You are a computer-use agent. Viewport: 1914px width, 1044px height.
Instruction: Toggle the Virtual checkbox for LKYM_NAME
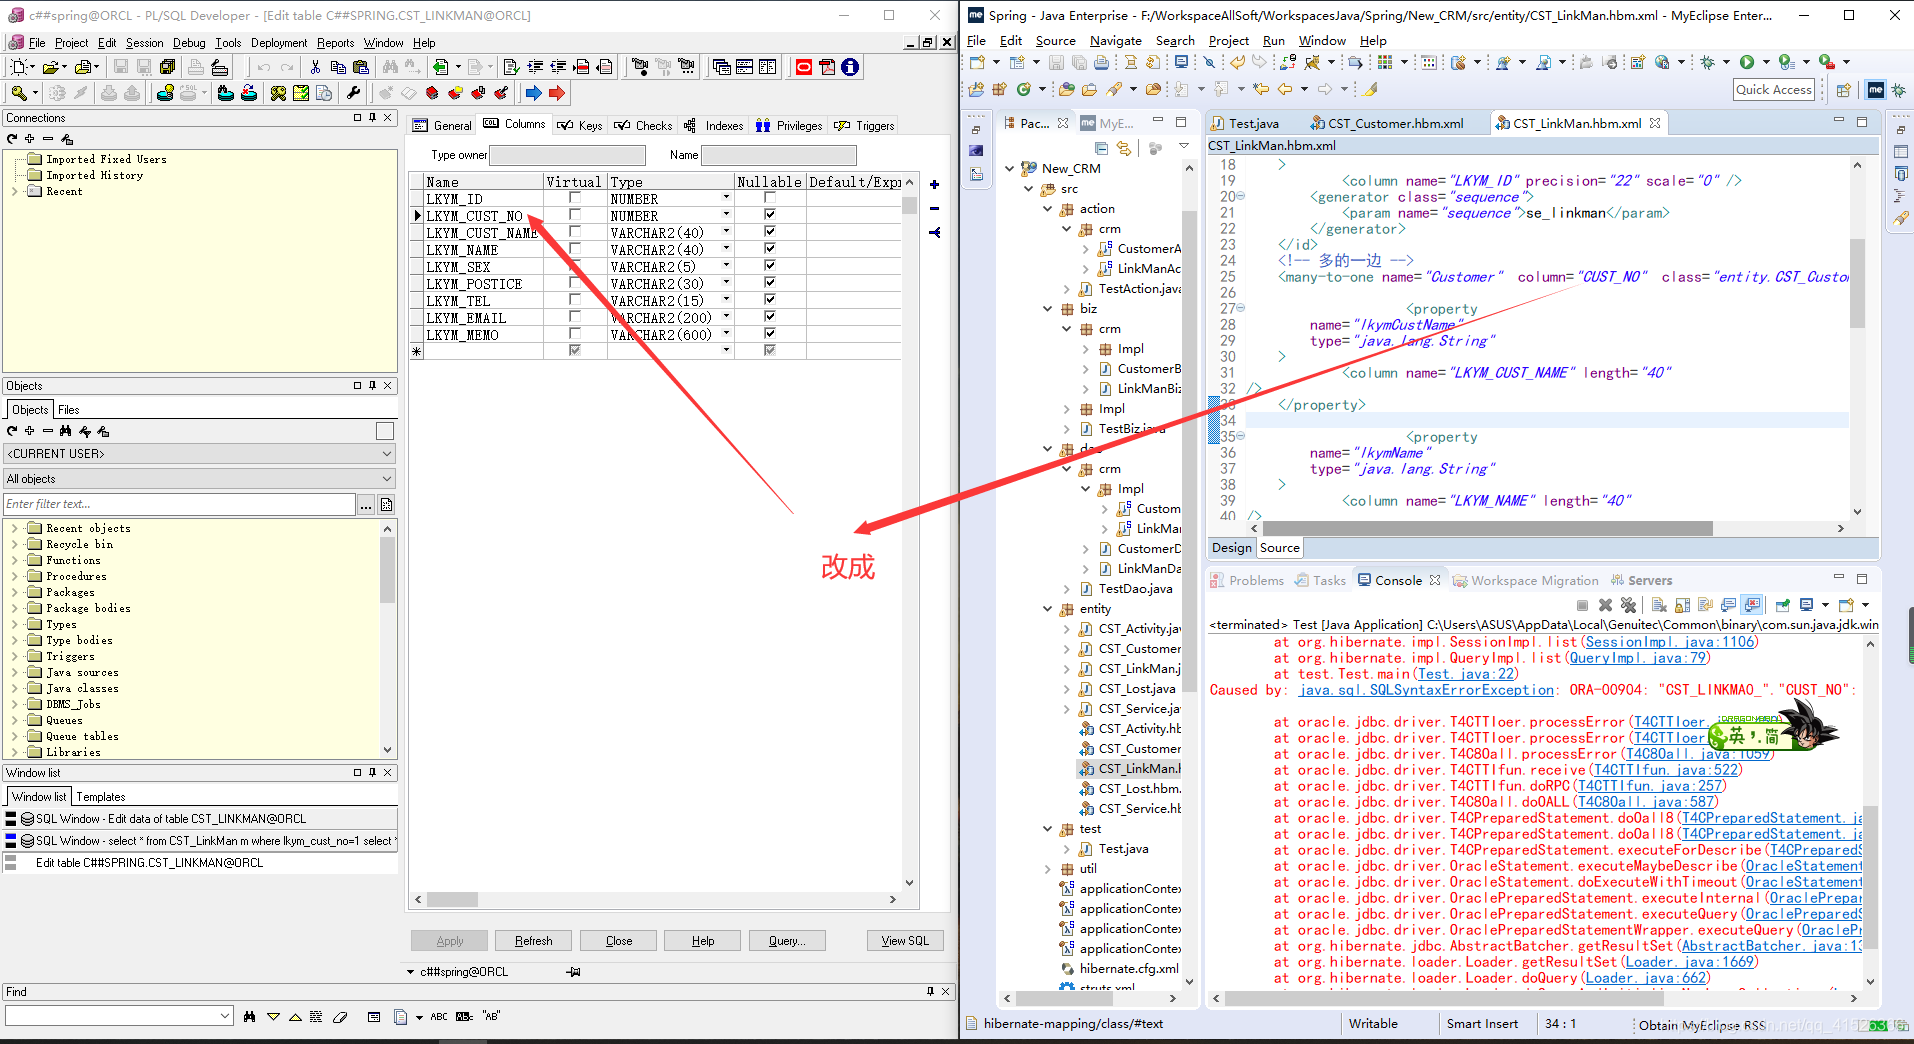tap(573, 249)
